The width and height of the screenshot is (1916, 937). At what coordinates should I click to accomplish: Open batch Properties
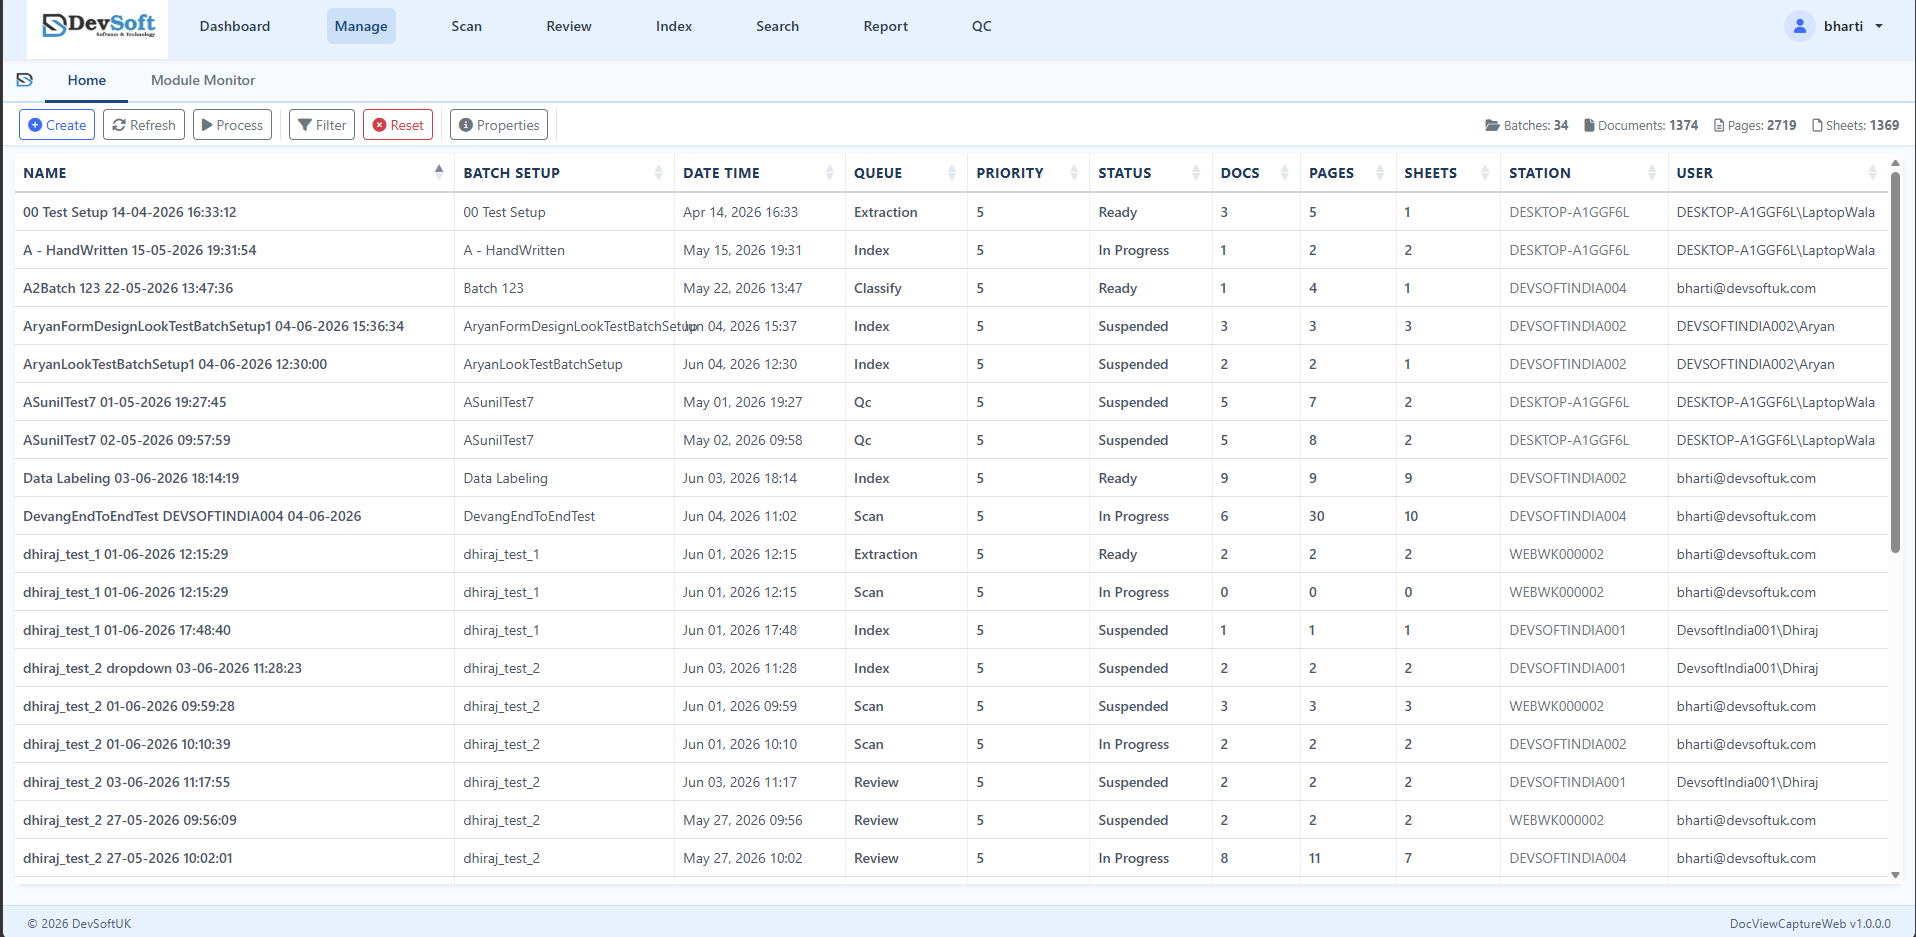point(499,125)
